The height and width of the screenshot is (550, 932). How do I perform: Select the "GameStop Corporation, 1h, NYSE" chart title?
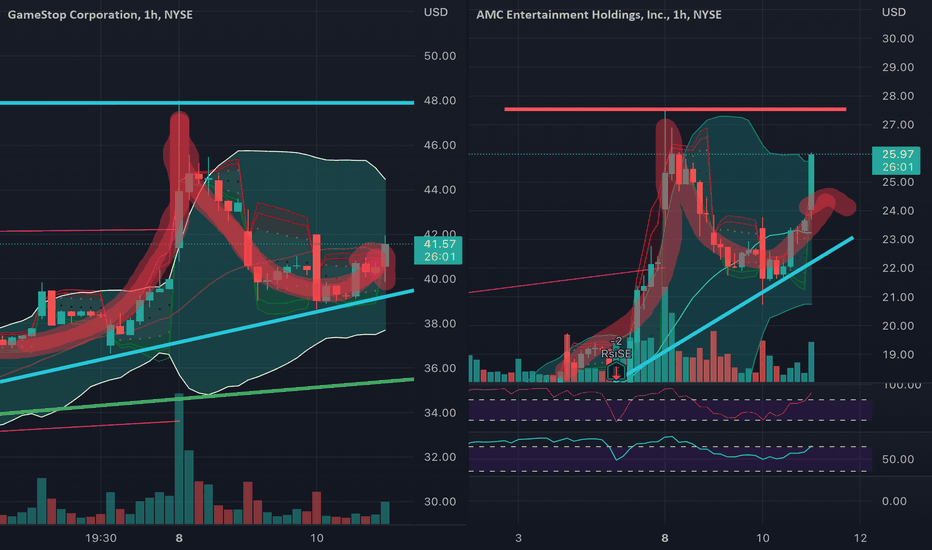tap(100, 14)
